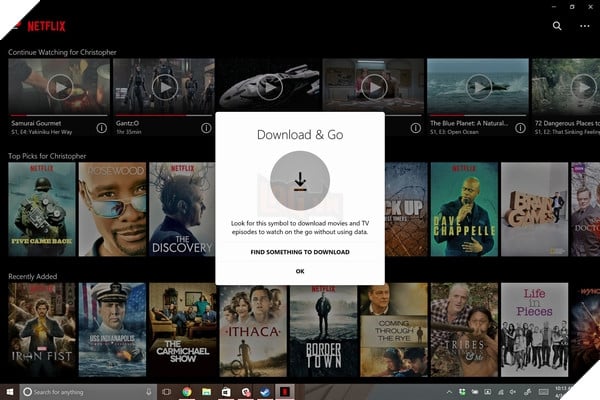Play Gantz:O from Continue Watching

click(x=165, y=87)
